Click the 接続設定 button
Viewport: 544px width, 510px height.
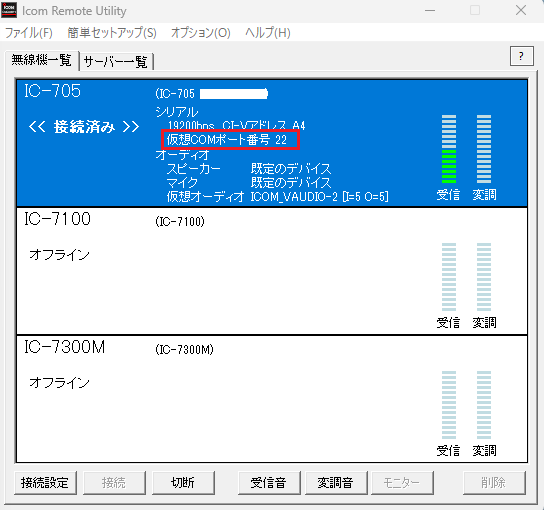(x=45, y=483)
